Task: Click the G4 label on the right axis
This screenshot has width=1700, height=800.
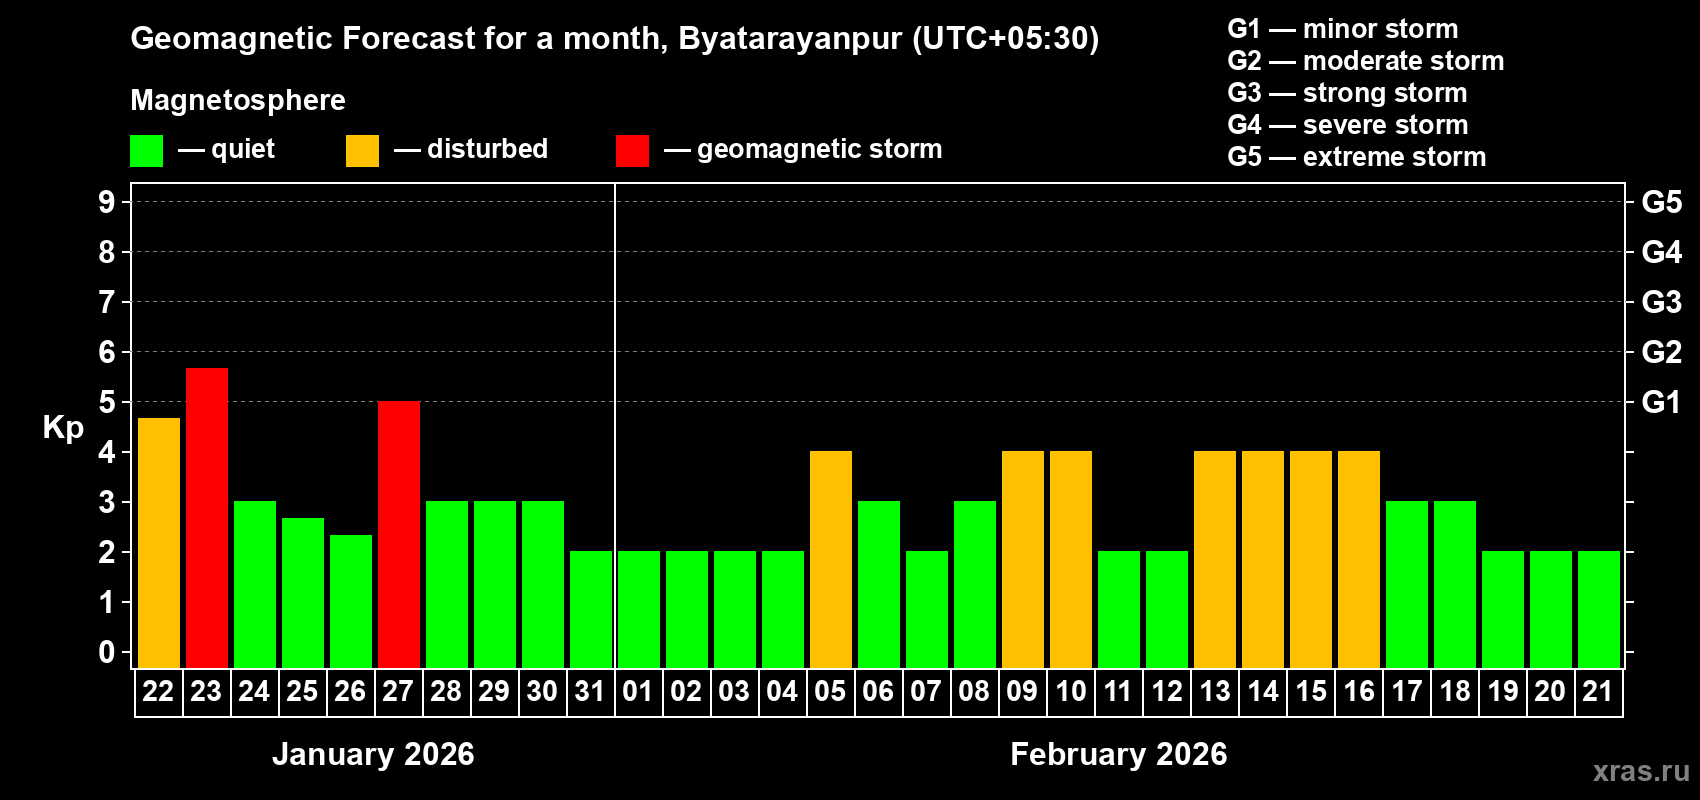Action: pos(1662,252)
